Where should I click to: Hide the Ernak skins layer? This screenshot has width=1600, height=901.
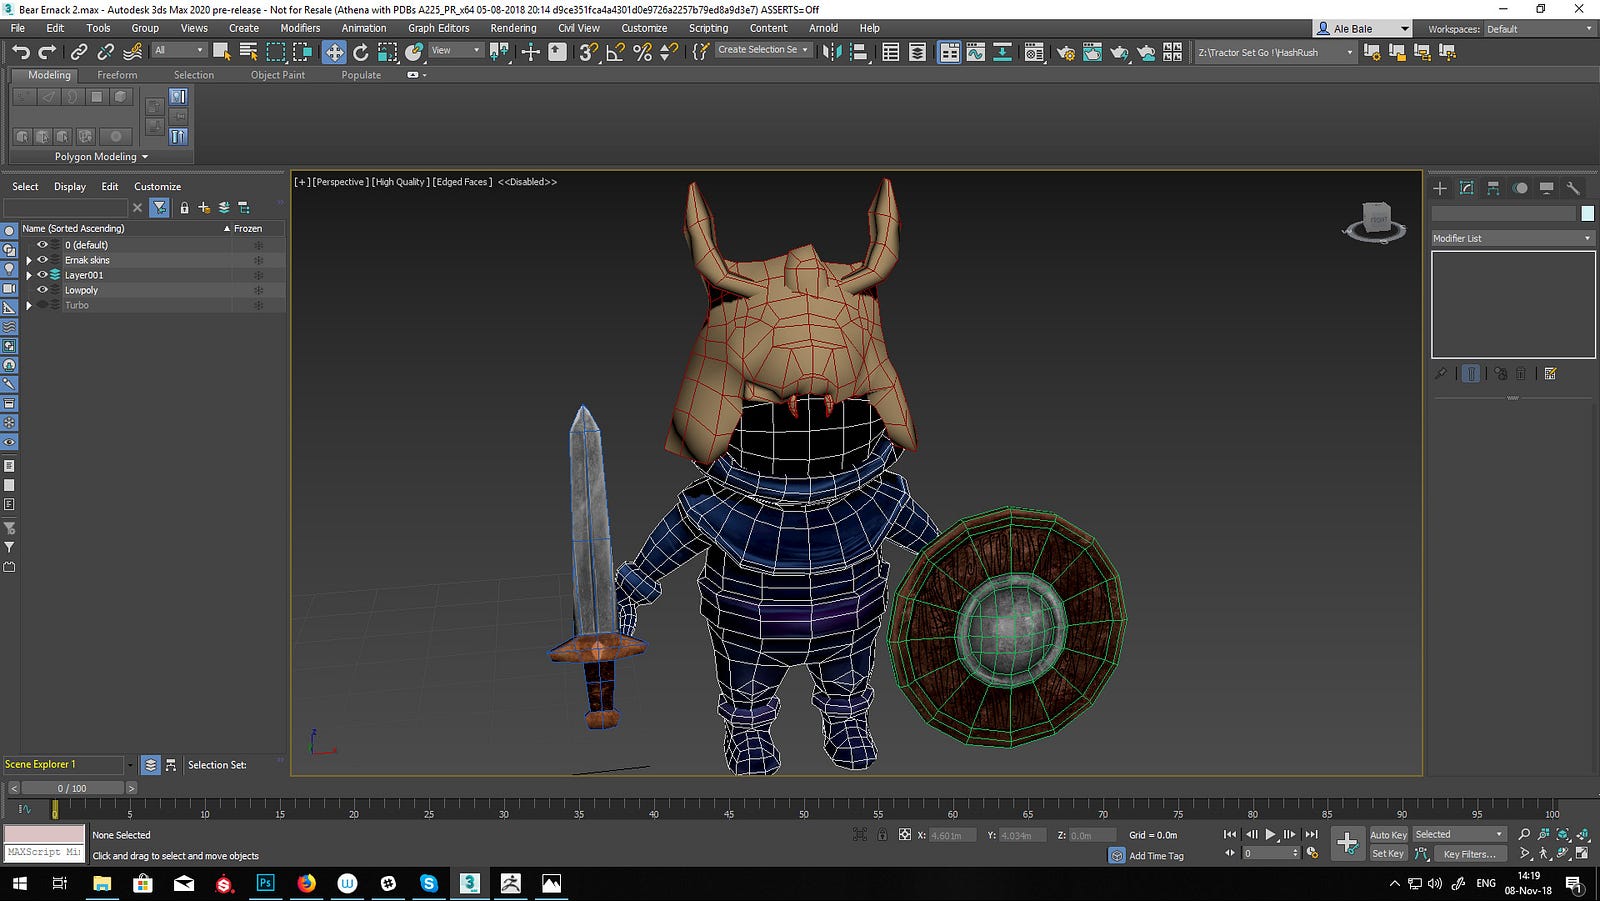[x=43, y=260]
